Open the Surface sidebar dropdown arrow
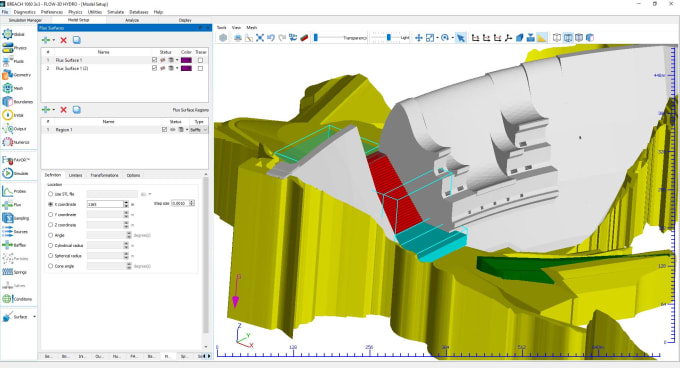The width and height of the screenshot is (680, 368). pyautogui.click(x=34, y=317)
